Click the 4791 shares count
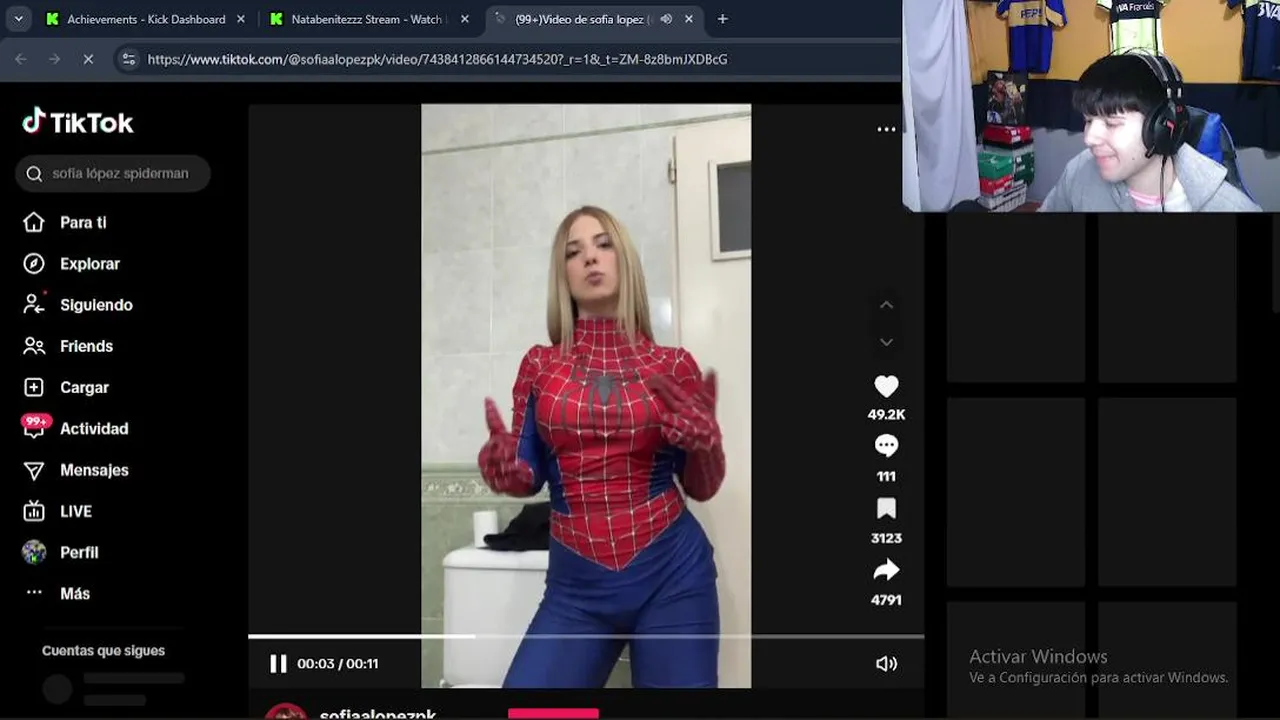Image resolution: width=1280 pixels, height=720 pixels. click(886, 600)
